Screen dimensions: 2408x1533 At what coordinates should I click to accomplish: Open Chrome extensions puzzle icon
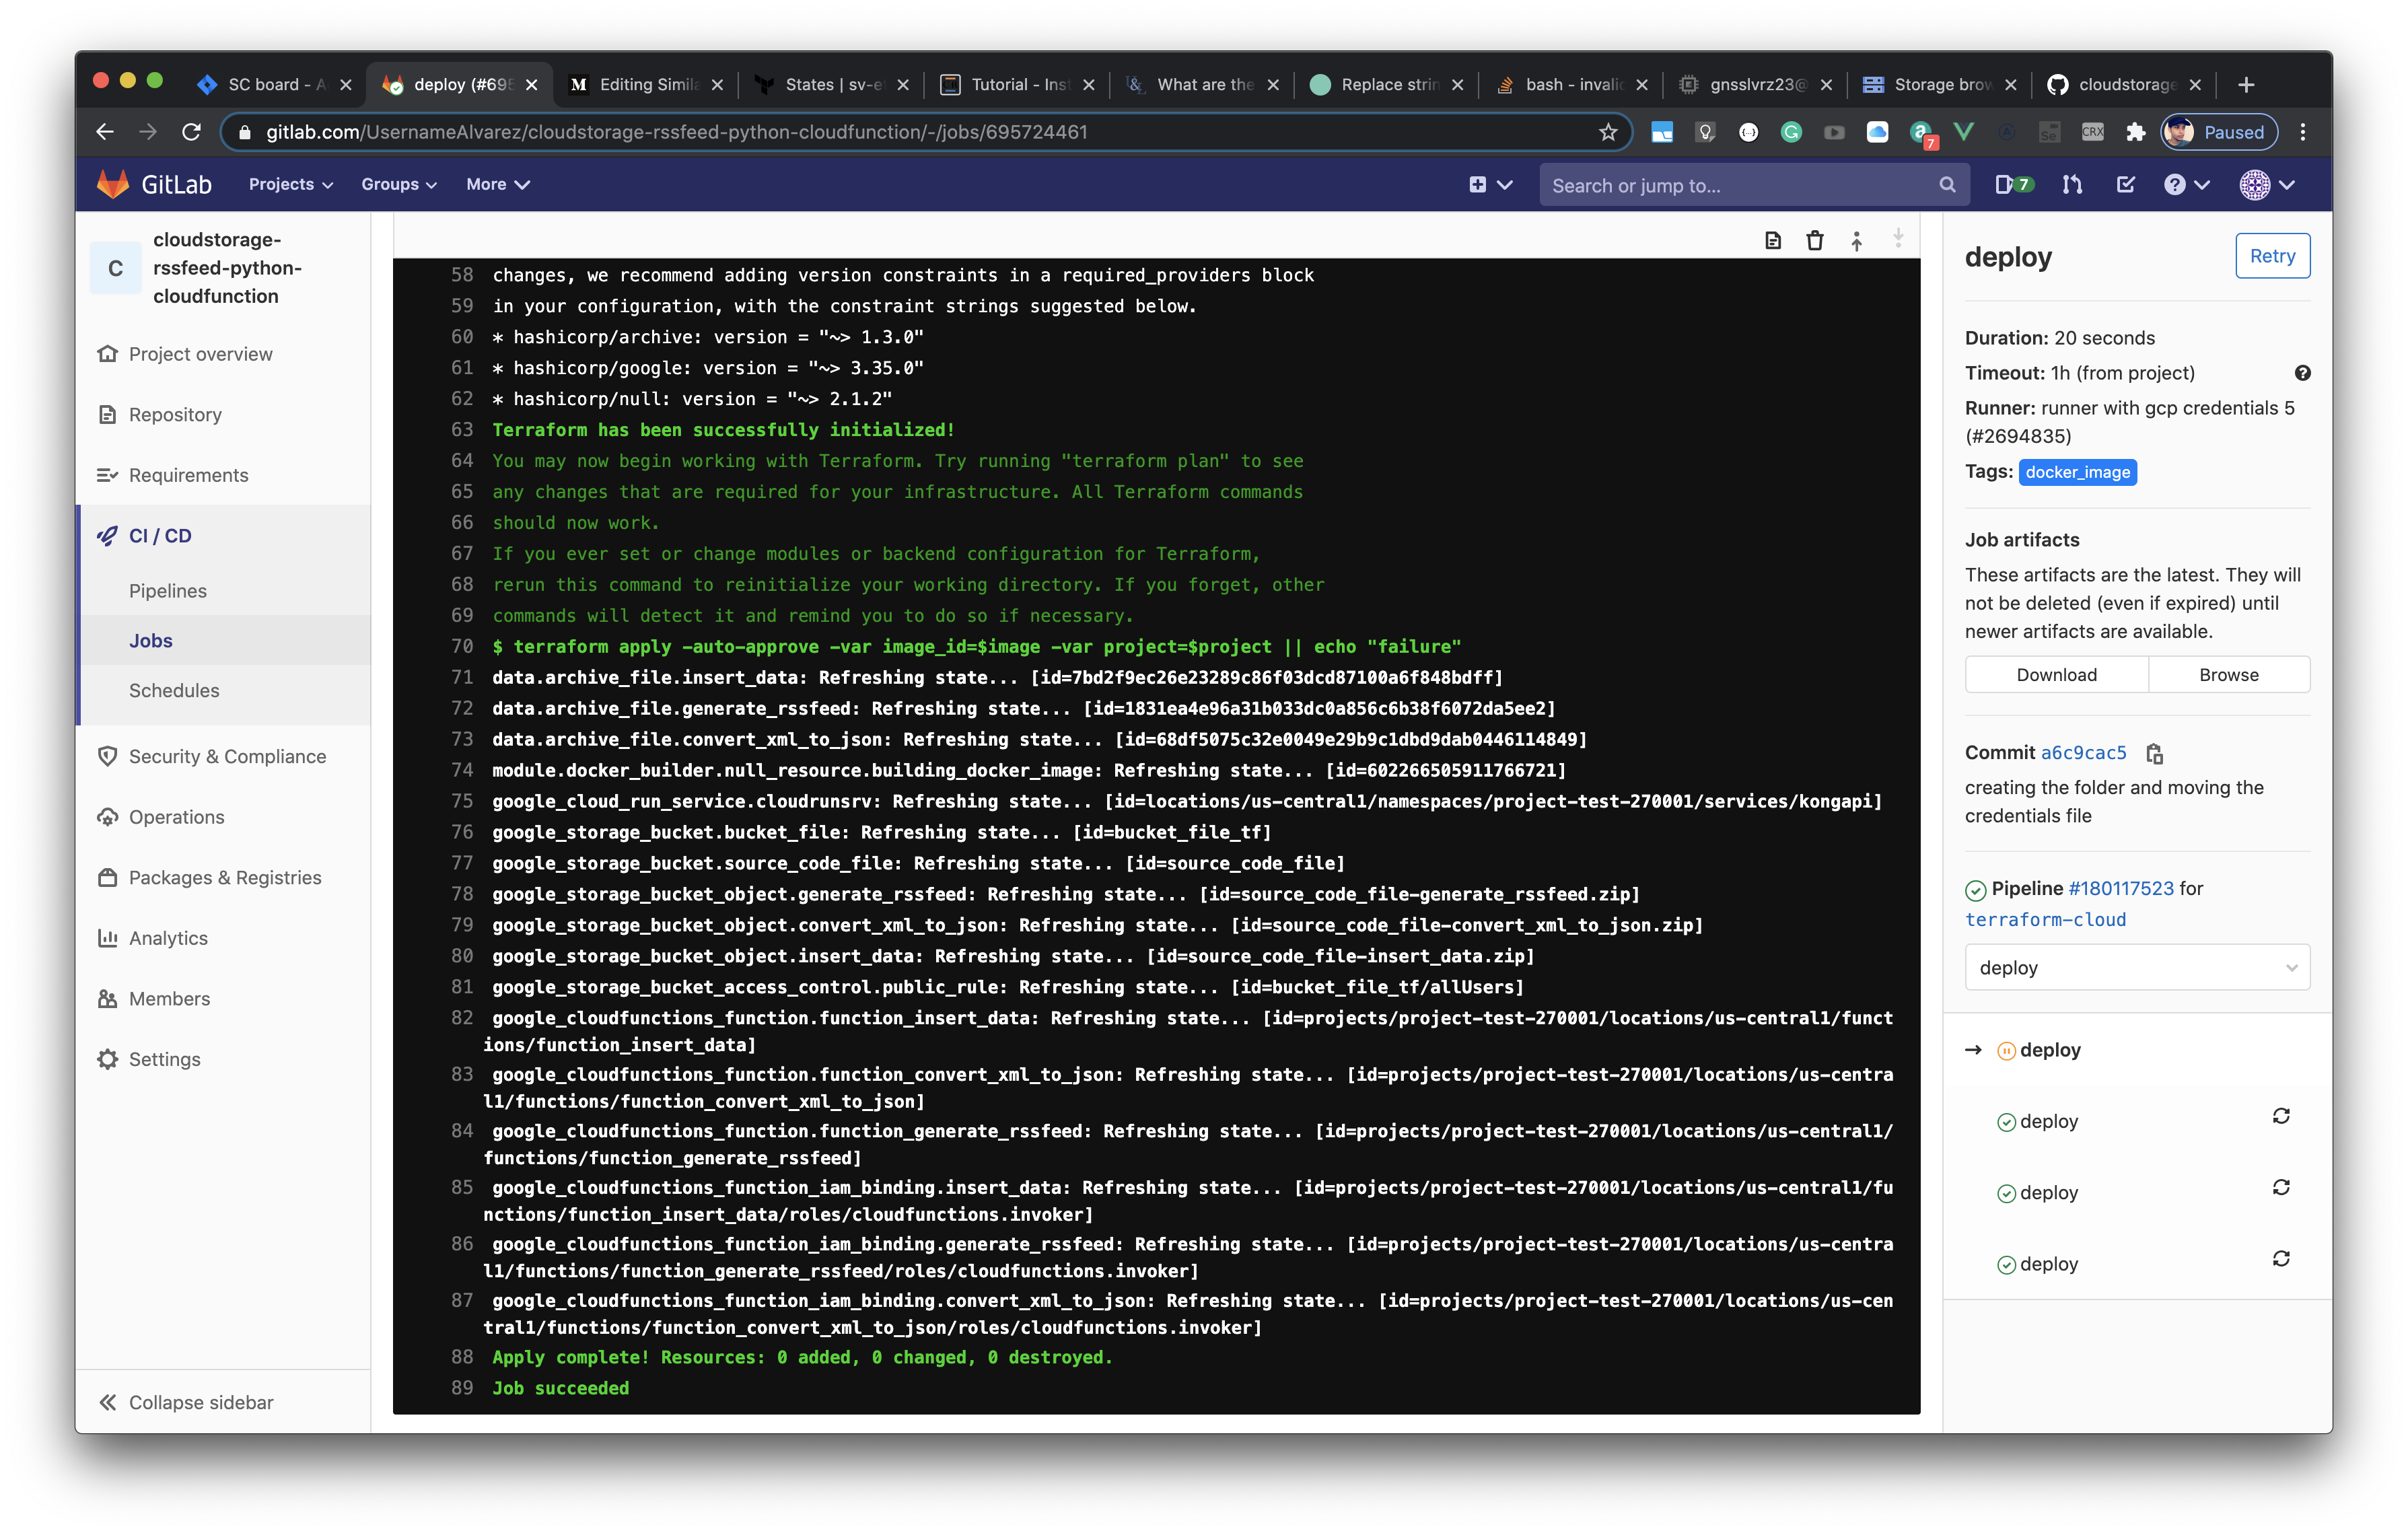tap(2135, 132)
